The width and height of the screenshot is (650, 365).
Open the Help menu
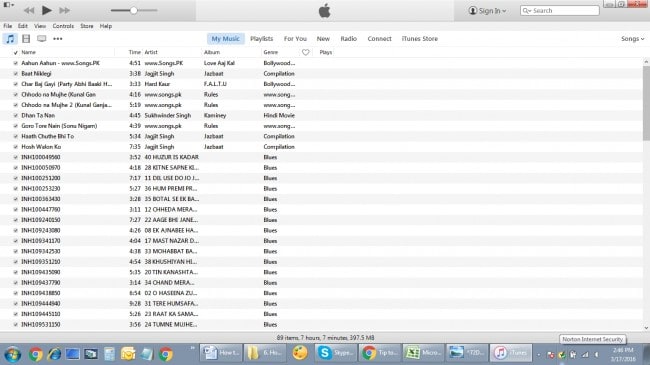point(106,26)
